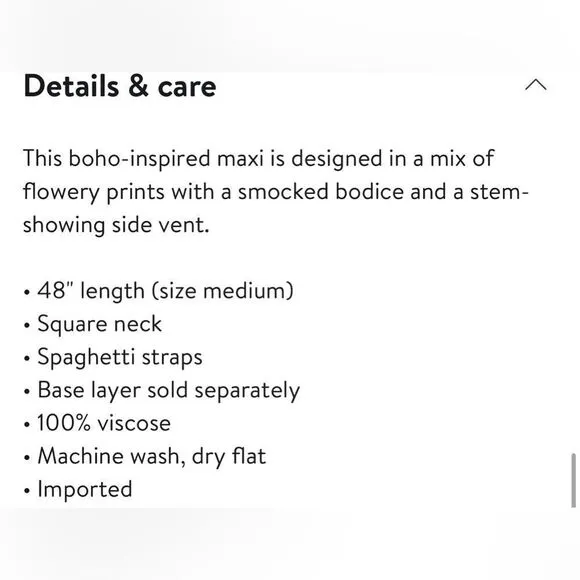The width and height of the screenshot is (580, 580).
Task: Click the Spaghetti straps bullet item
Action: (113, 357)
